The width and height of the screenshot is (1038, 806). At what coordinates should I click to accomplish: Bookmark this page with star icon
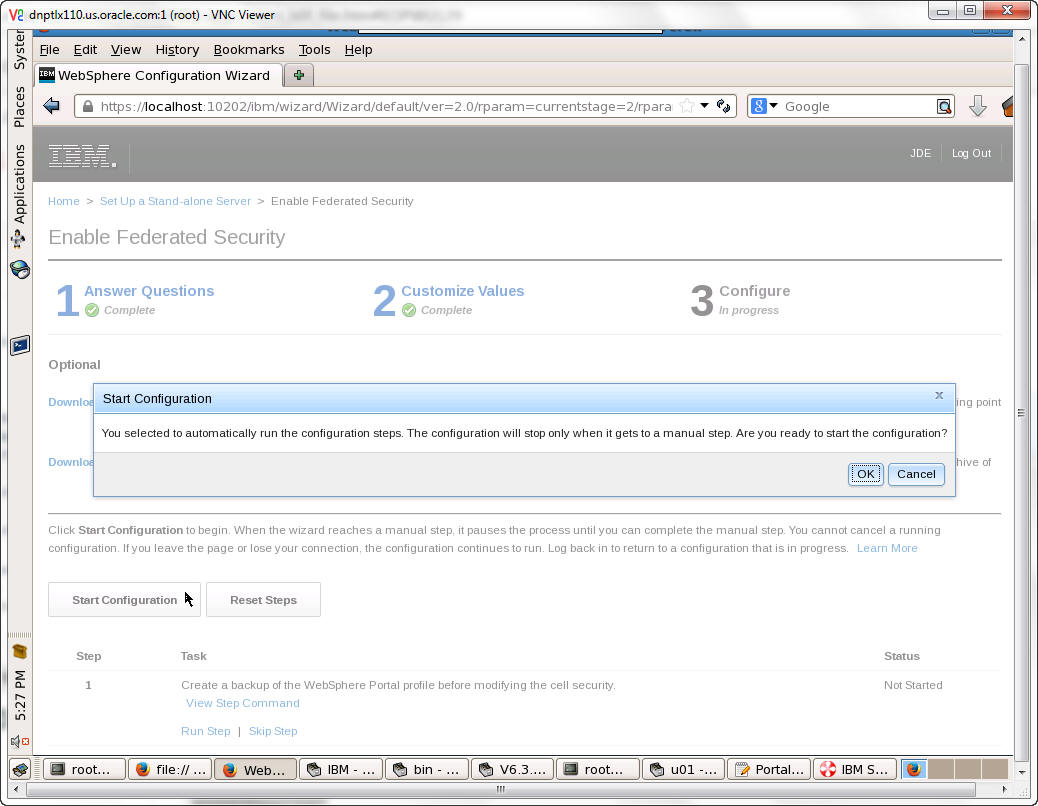[x=687, y=106]
